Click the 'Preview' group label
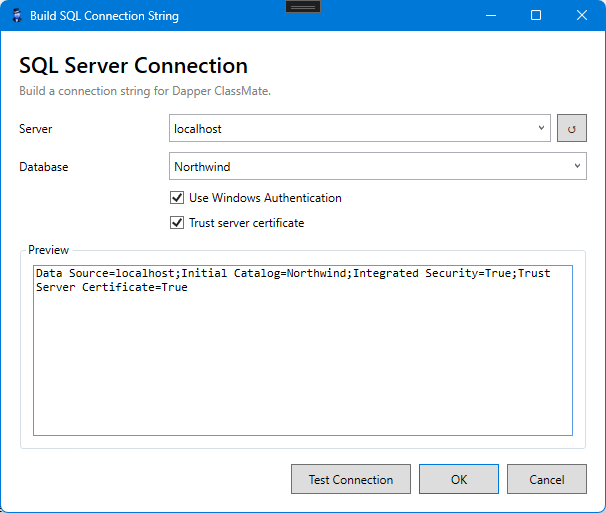 48,250
